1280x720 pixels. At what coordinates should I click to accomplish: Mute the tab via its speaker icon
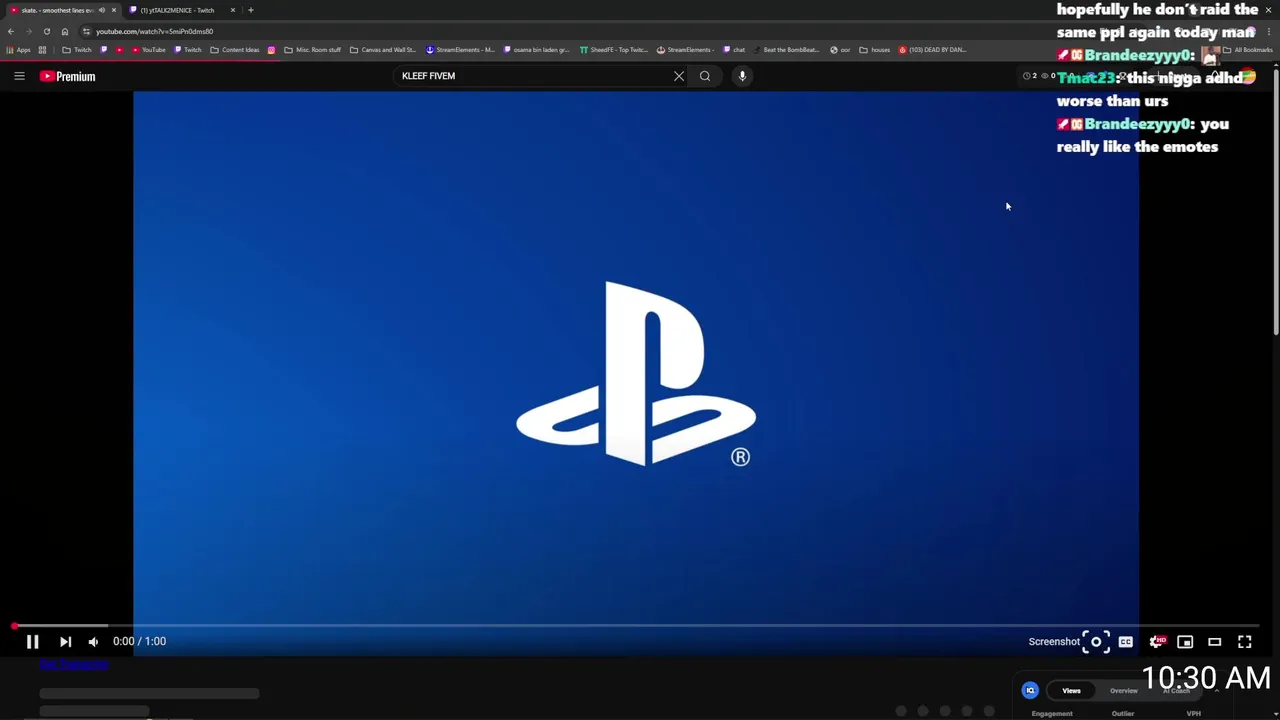click(101, 10)
